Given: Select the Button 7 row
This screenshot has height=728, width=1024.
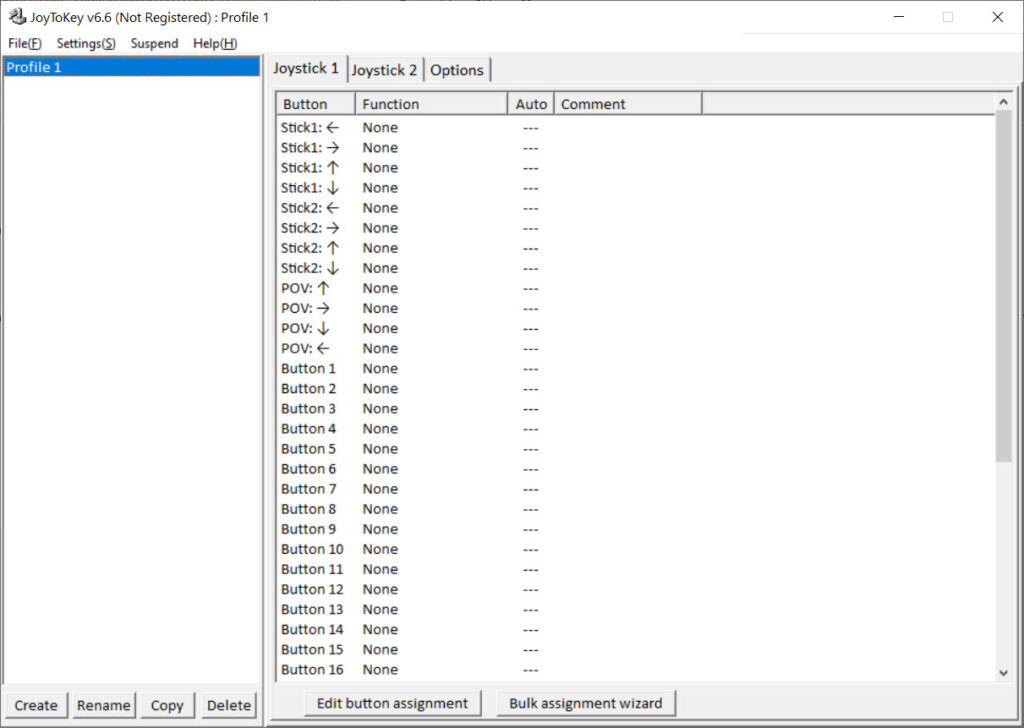Looking at the screenshot, I should (x=635, y=489).
